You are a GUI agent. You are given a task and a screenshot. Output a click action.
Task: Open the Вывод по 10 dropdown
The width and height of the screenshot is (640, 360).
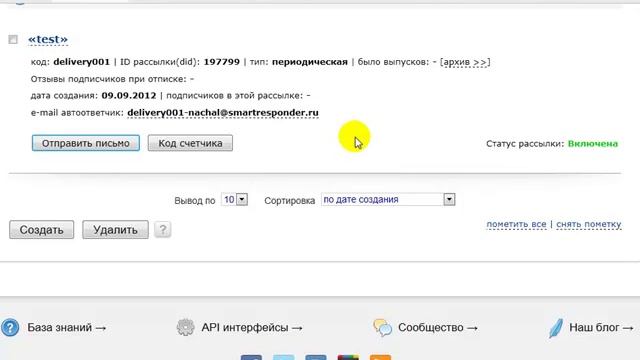pos(234,200)
